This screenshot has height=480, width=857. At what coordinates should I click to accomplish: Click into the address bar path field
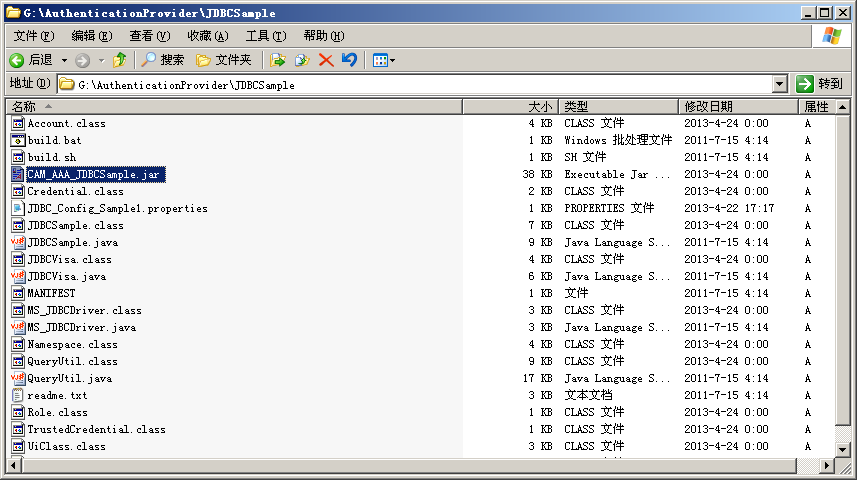click(415, 85)
